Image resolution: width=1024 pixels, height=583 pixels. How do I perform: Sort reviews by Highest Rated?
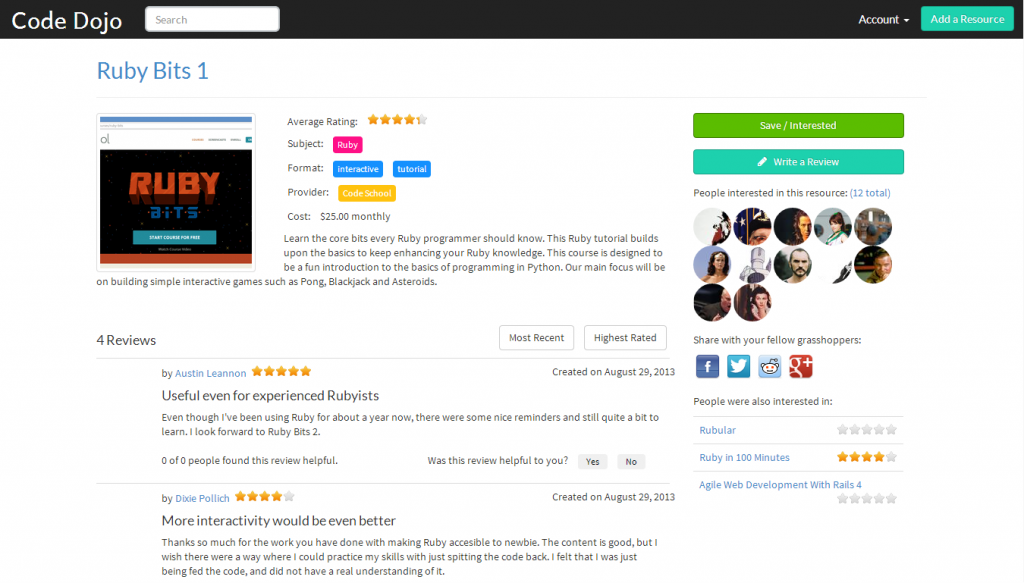[x=625, y=338]
